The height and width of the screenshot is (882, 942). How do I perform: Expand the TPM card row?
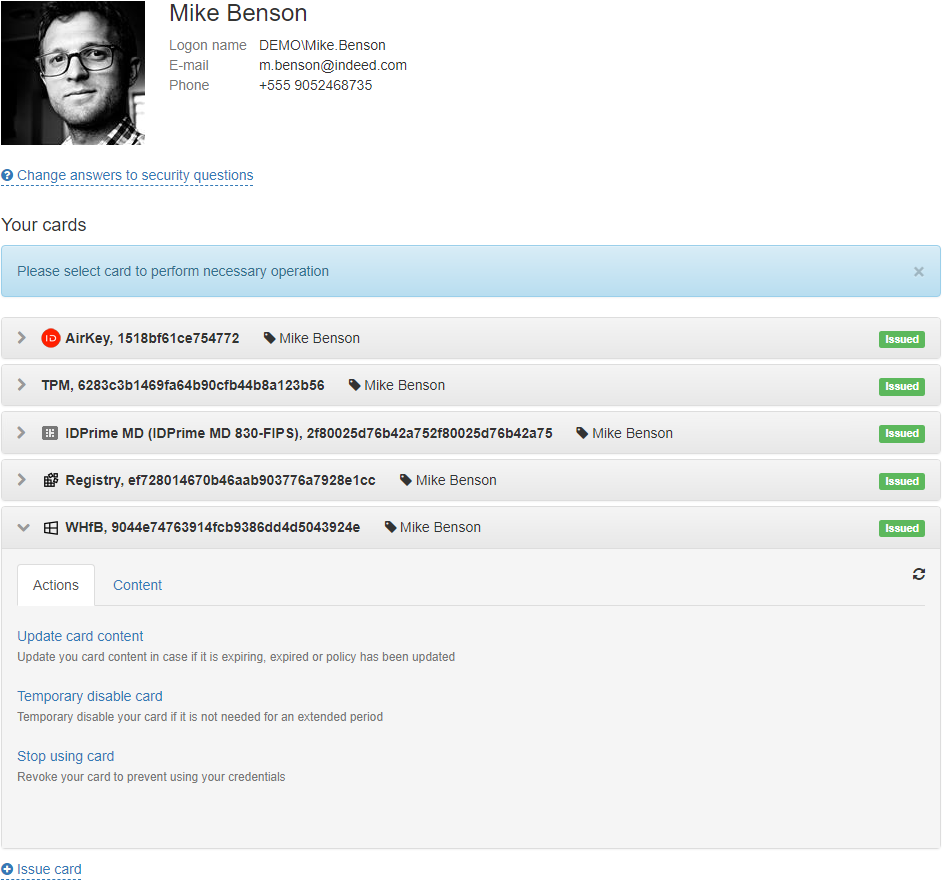(x=22, y=386)
